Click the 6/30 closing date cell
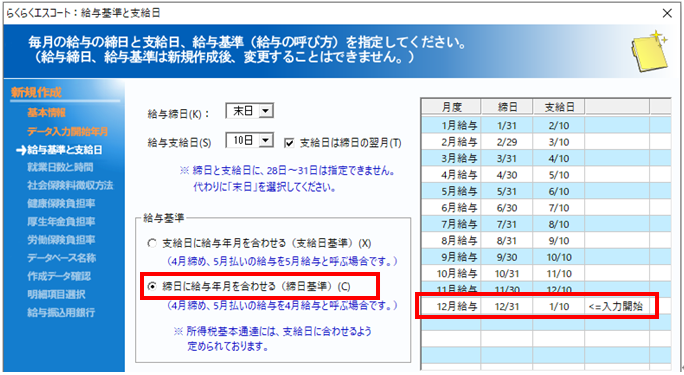The image size is (684, 375). click(x=507, y=208)
